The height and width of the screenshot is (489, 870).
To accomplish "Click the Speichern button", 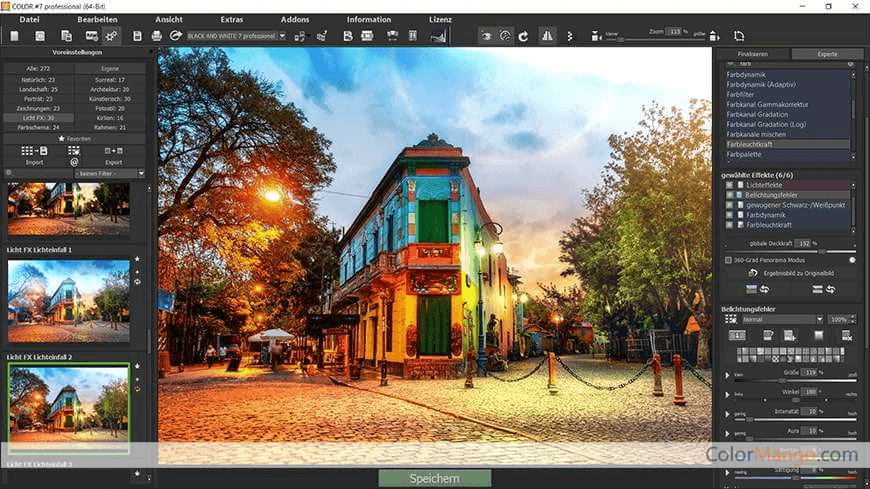I will 434,479.
